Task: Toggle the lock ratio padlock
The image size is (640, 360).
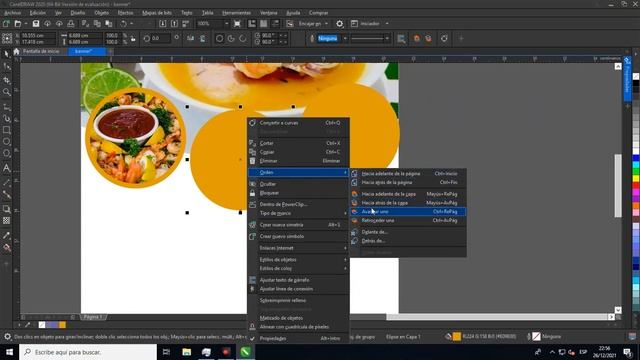Action: point(133,39)
